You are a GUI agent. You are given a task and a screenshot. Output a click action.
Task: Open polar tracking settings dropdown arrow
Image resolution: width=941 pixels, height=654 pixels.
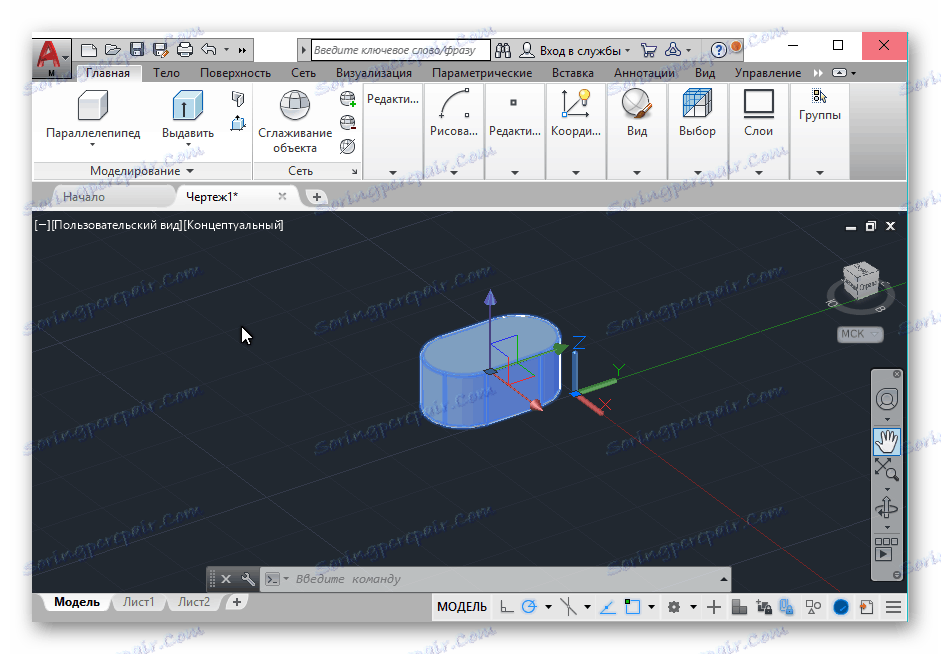pos(548,607)
